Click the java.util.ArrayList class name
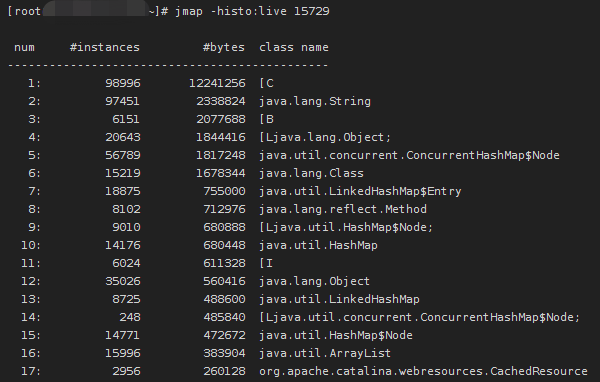 (x=325, y=353)
